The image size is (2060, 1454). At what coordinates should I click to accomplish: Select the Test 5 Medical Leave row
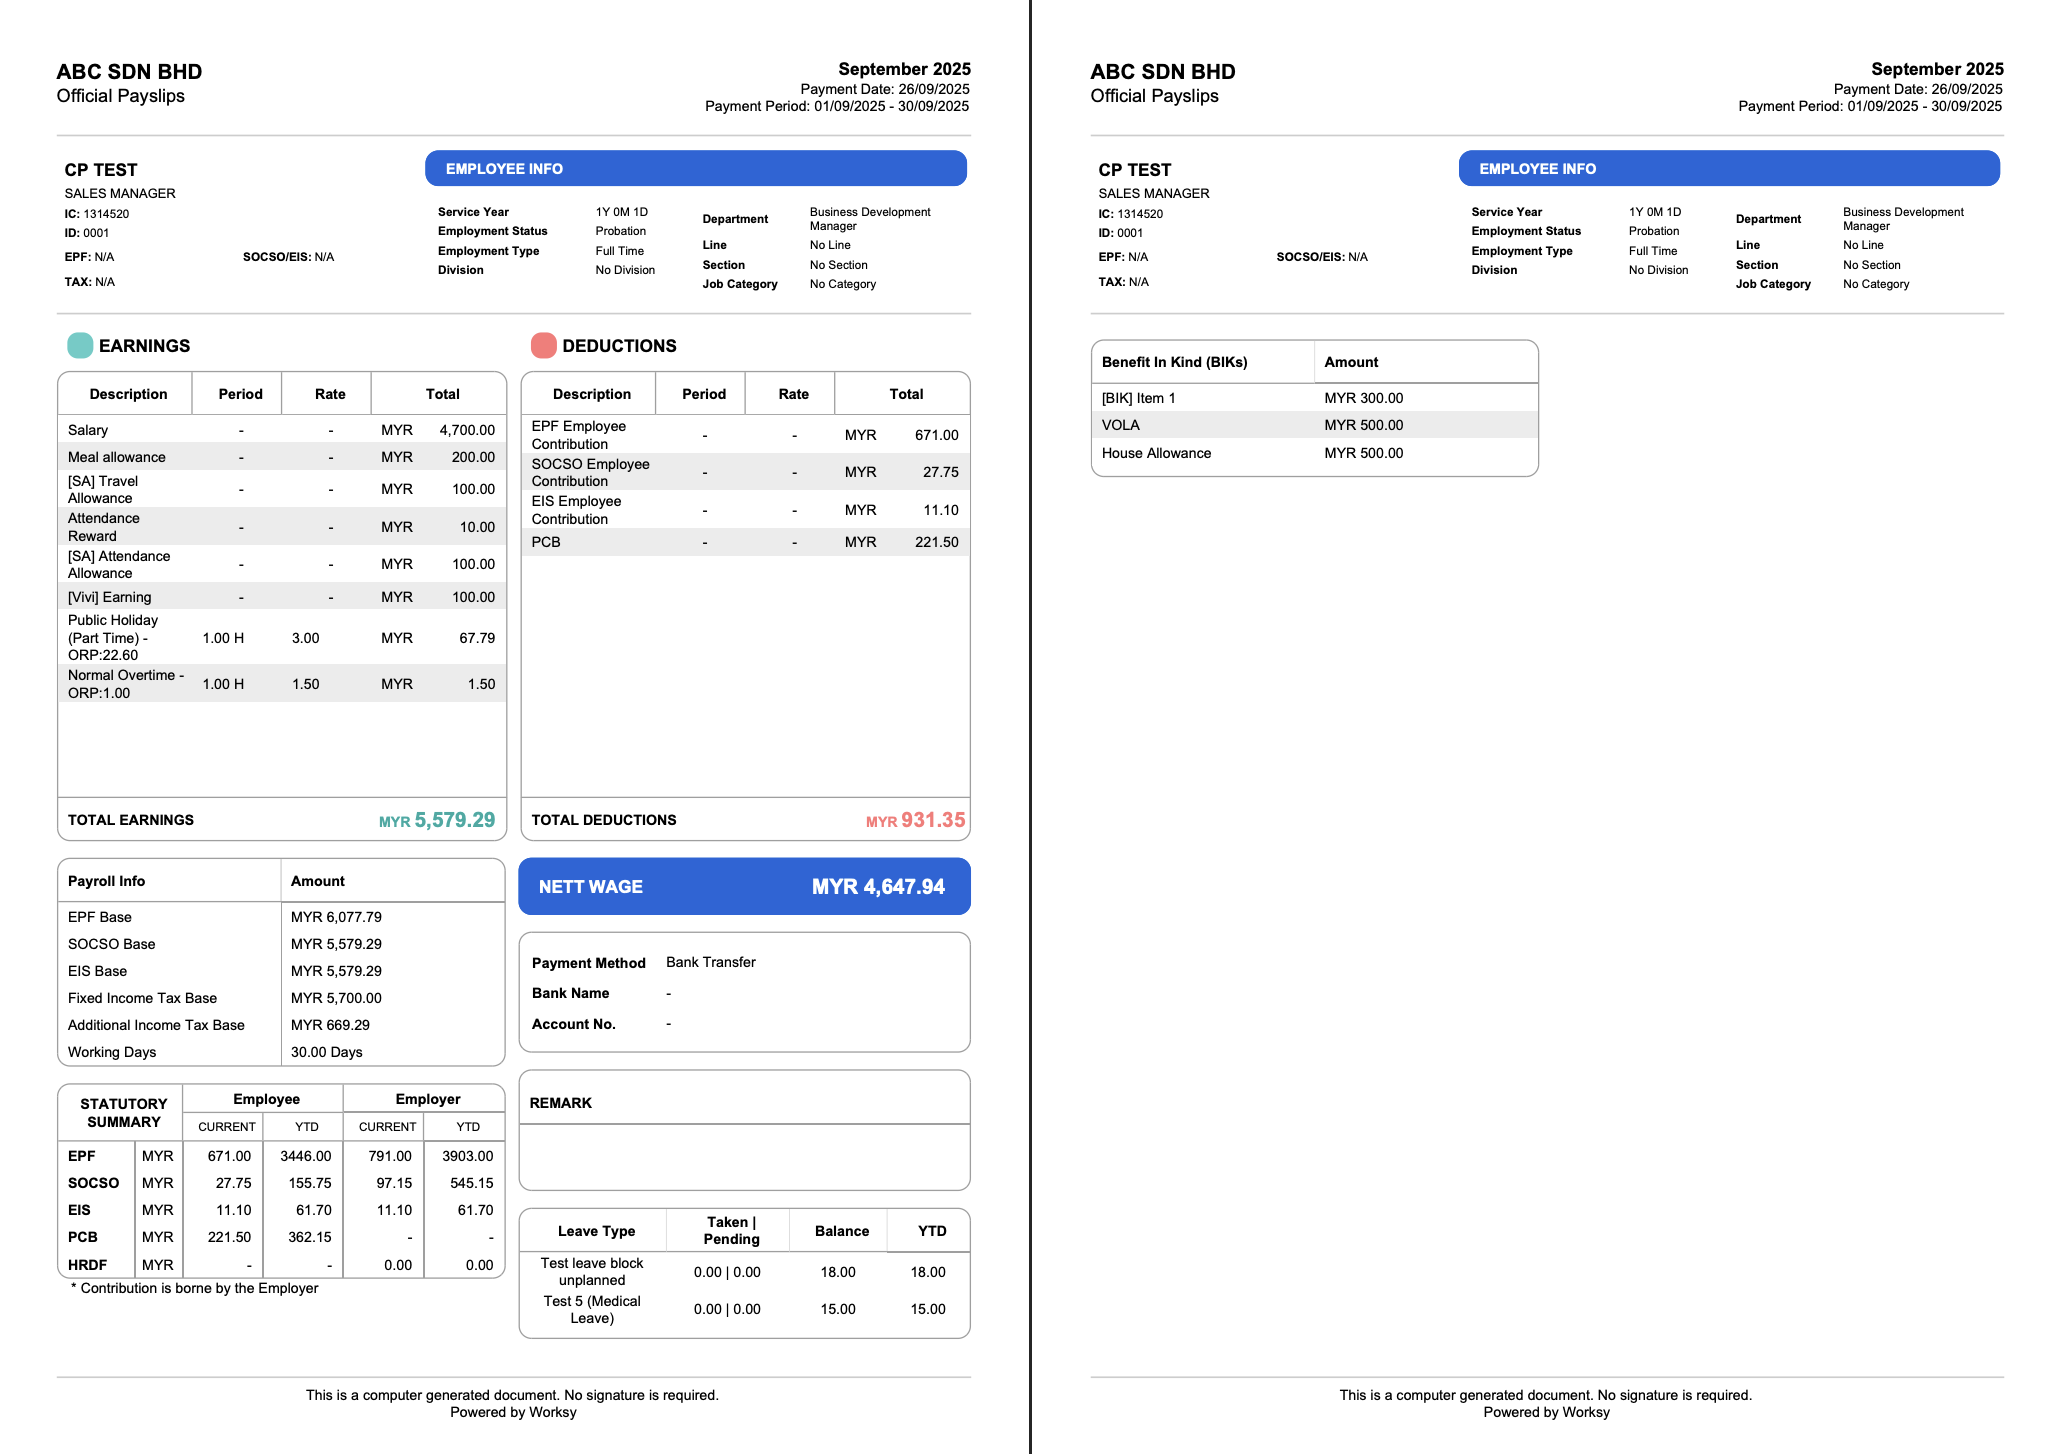pos(592,1309)
